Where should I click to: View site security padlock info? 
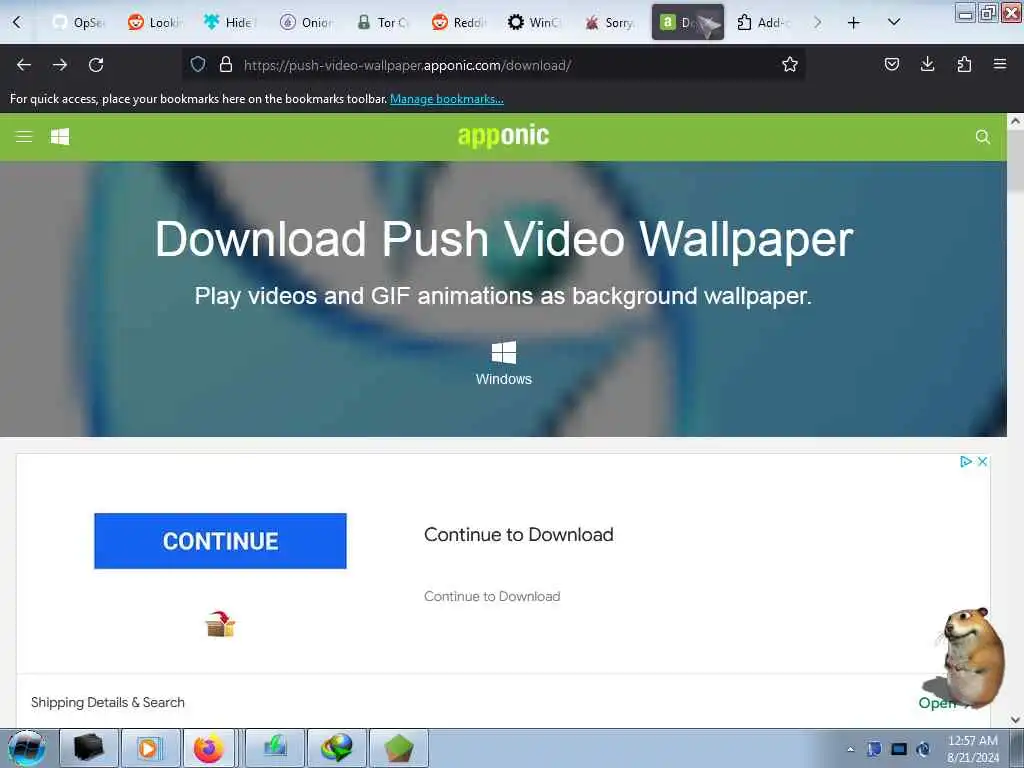pyautogui.click(x=226, y=64)
